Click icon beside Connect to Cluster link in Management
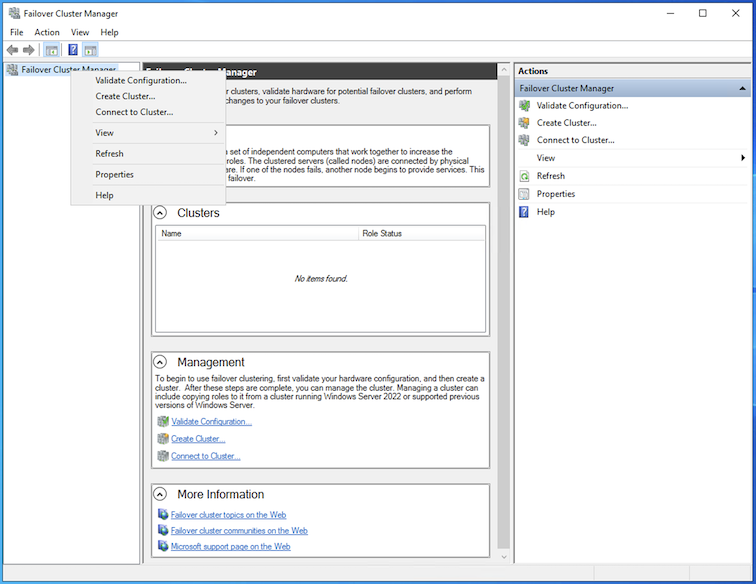The width and height of the screenshot is (756, 584). (163, 456)
